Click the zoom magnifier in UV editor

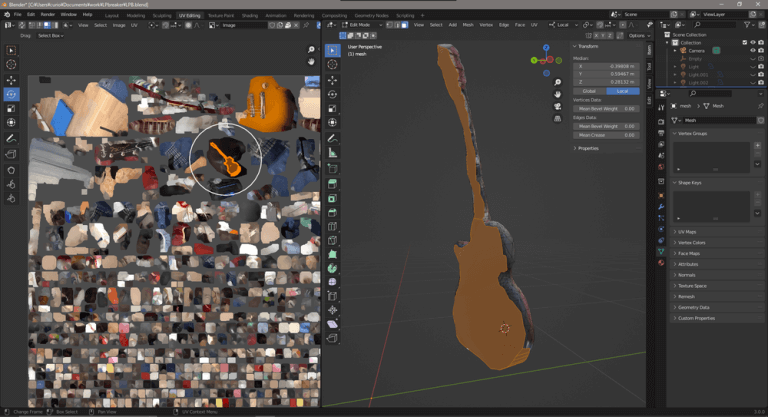click(x=311, y=49)
